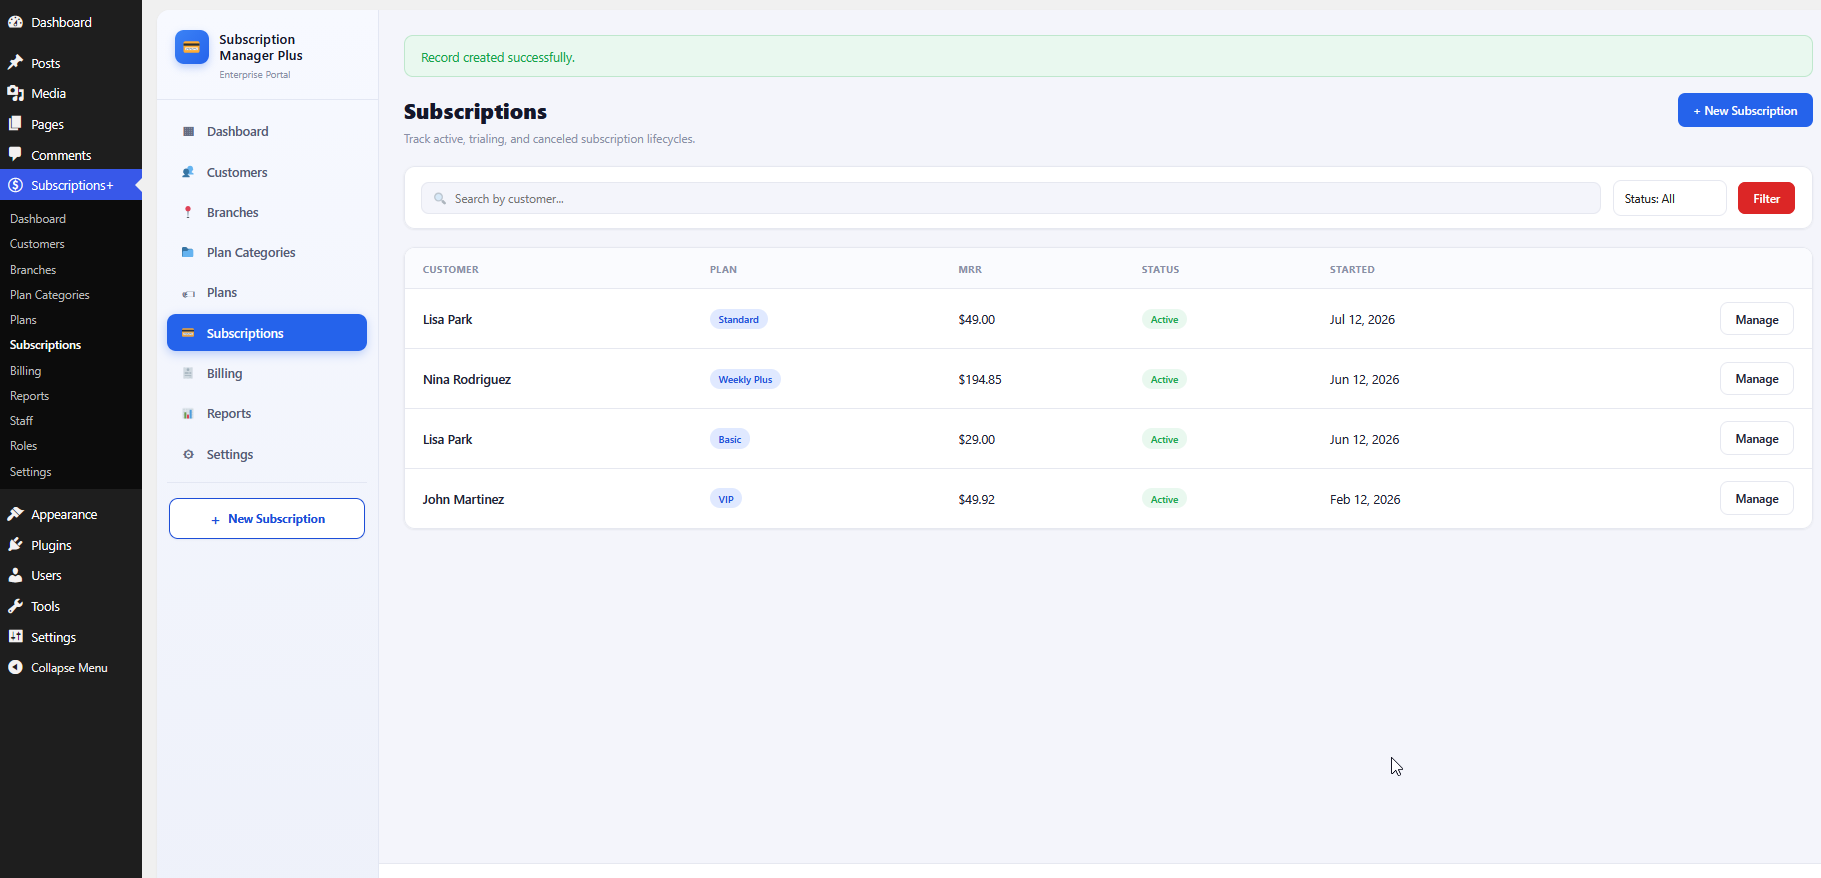This screenshot has height=878, width=1821.
Task: Click the STARTED column header
Action: (x=1352, y=269)
